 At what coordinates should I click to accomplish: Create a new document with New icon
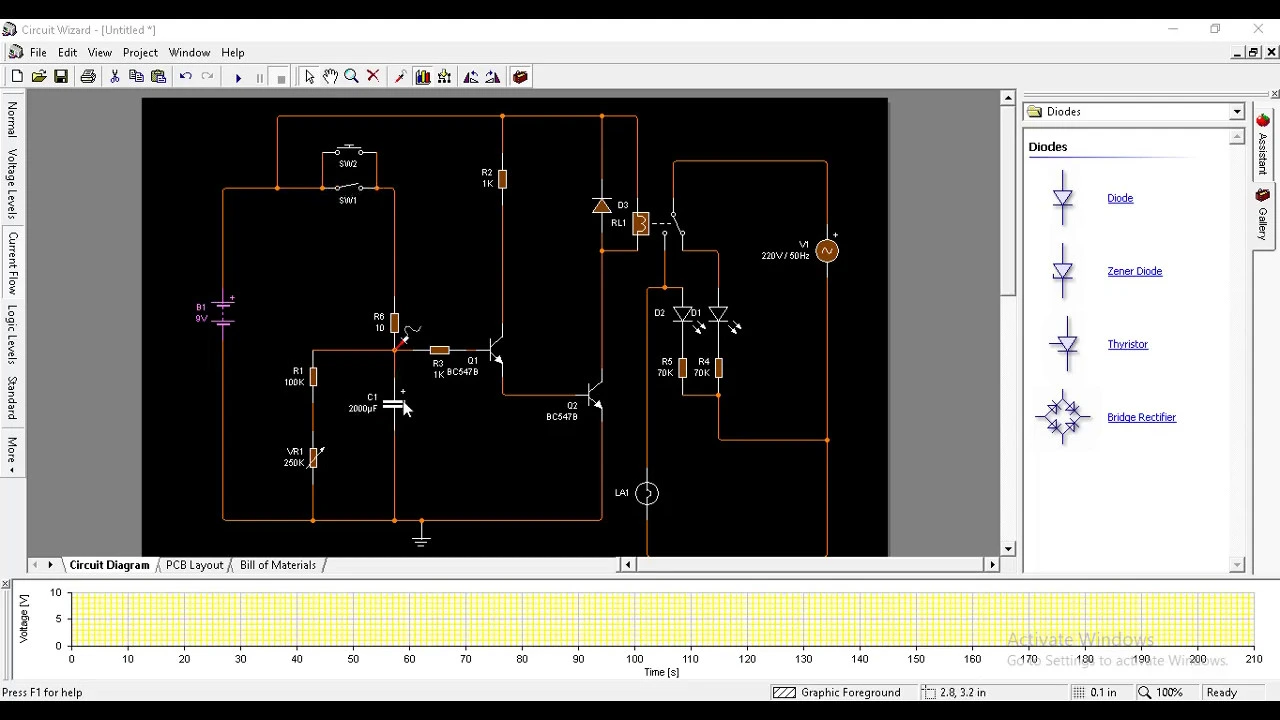point(17,77)
